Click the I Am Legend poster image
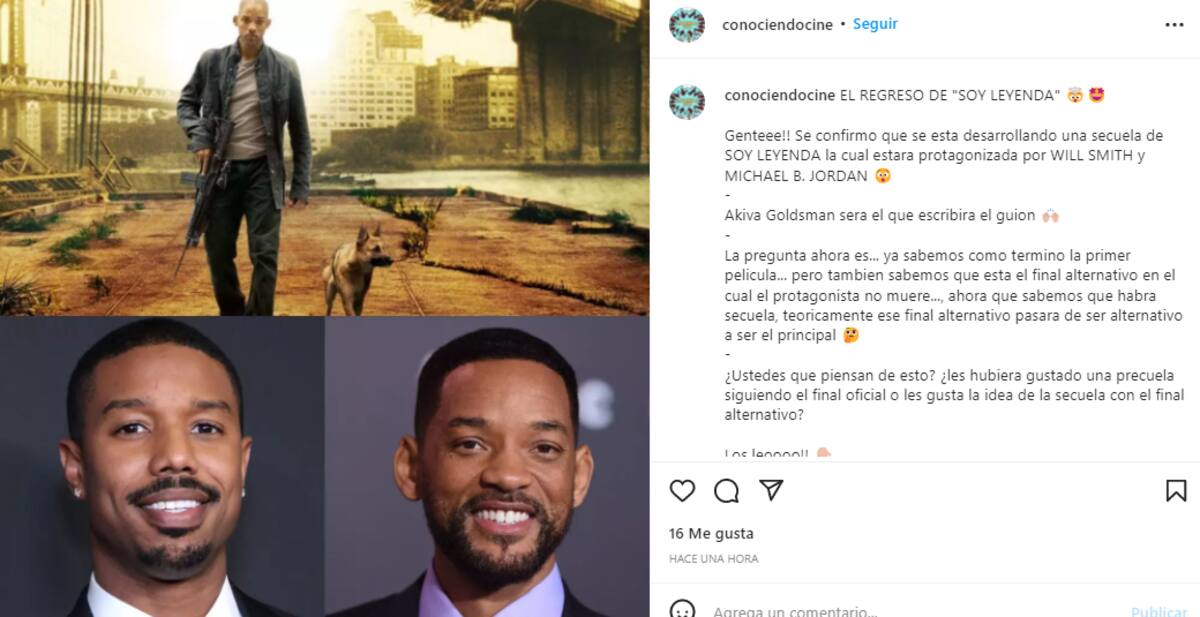Image resolution: width=1200 pixels, height=617 pixels. tap(324, 158)
